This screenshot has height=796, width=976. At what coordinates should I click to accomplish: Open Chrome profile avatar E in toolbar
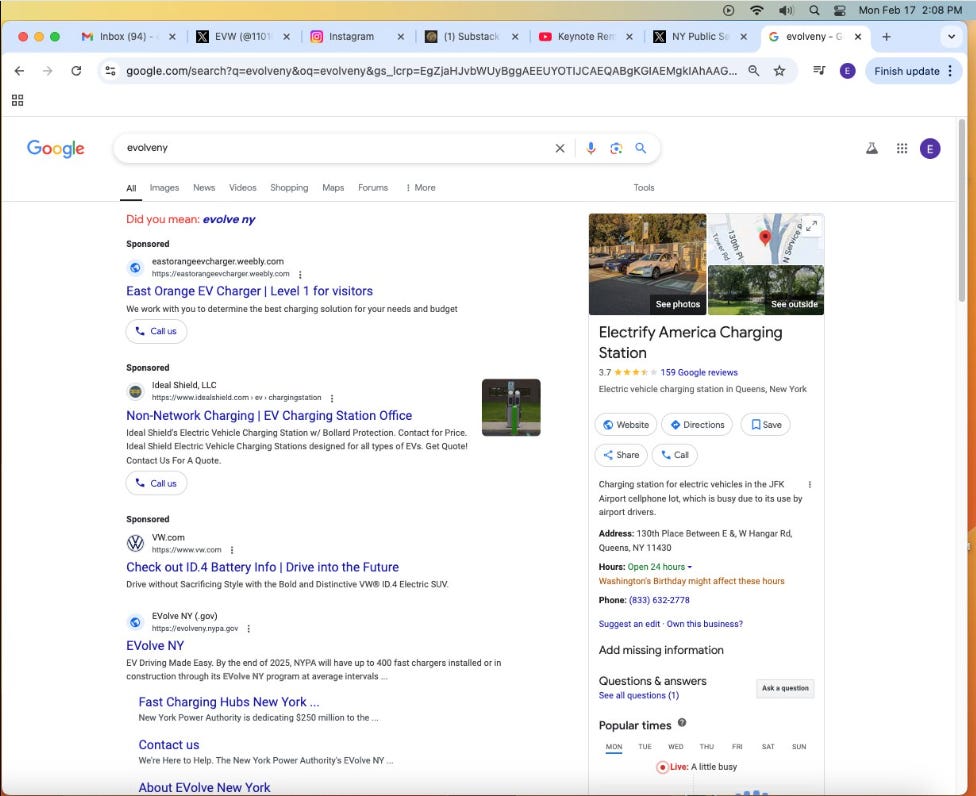point(847,71)
